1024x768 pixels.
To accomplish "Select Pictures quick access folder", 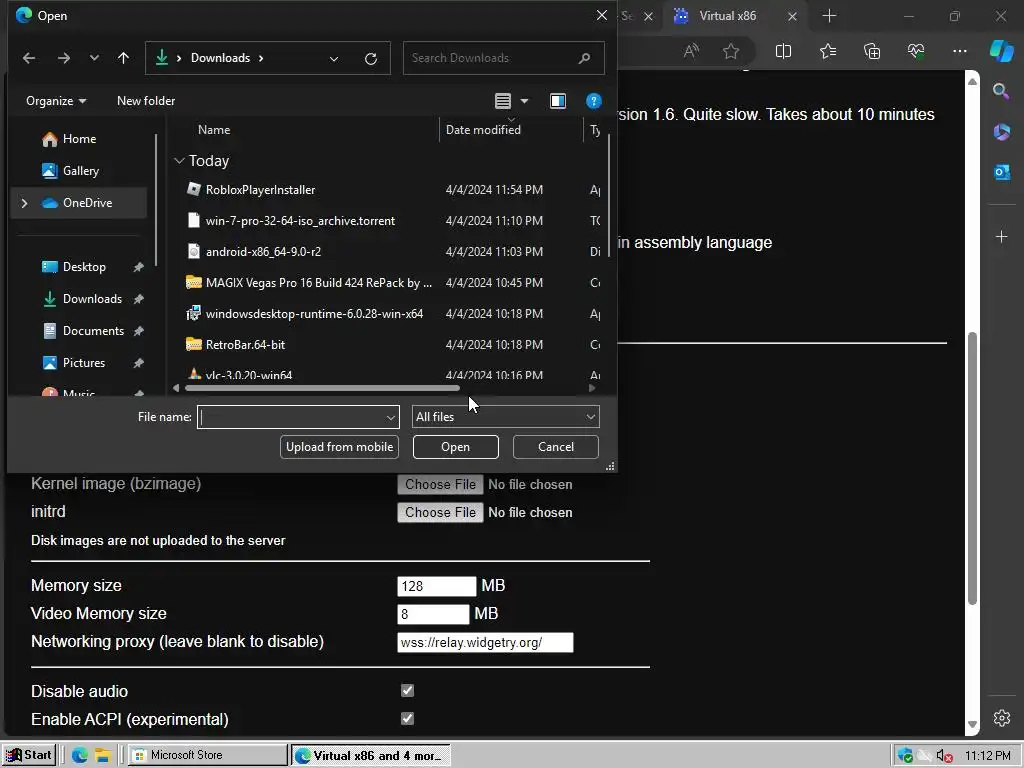I will pos(84,362).
